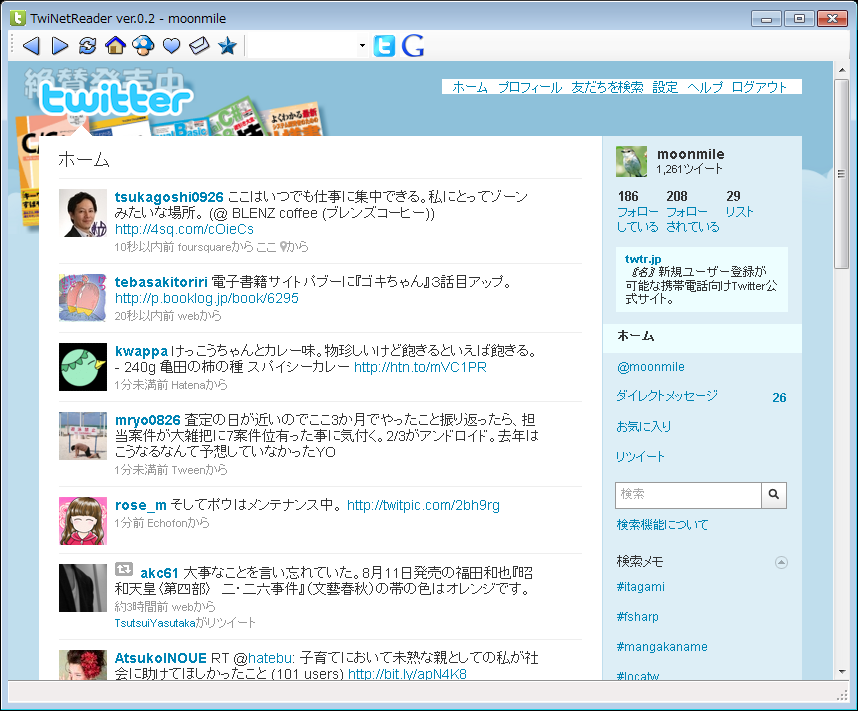858x711 pixels.
Task: Click the back arrow toolbar icon
Action: pyautogui.click(x=31, y=46)
